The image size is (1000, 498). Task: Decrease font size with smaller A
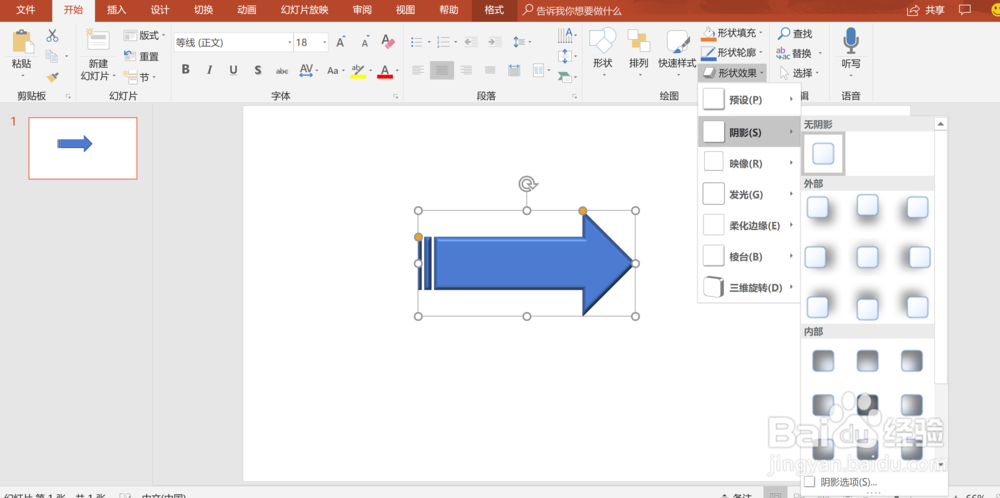click(365, 43)
